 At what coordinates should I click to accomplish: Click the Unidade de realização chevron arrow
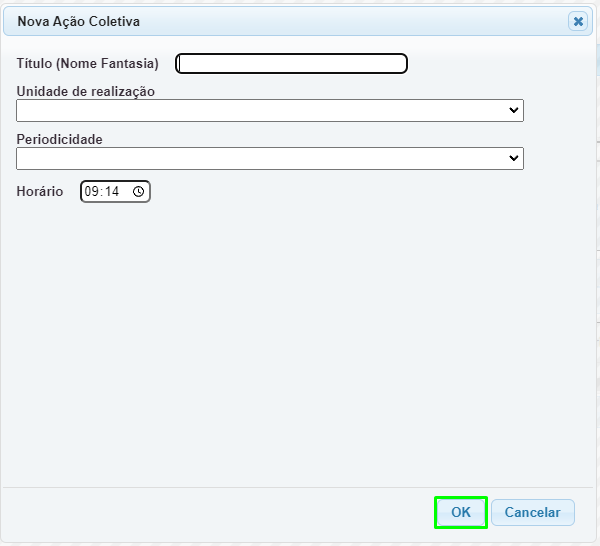click(514, 110)
